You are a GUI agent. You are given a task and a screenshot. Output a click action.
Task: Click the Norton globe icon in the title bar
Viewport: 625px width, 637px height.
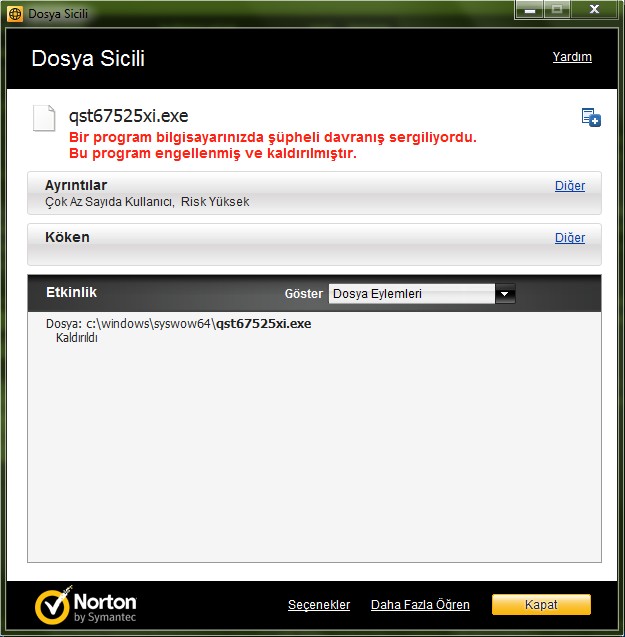point(15,14)
